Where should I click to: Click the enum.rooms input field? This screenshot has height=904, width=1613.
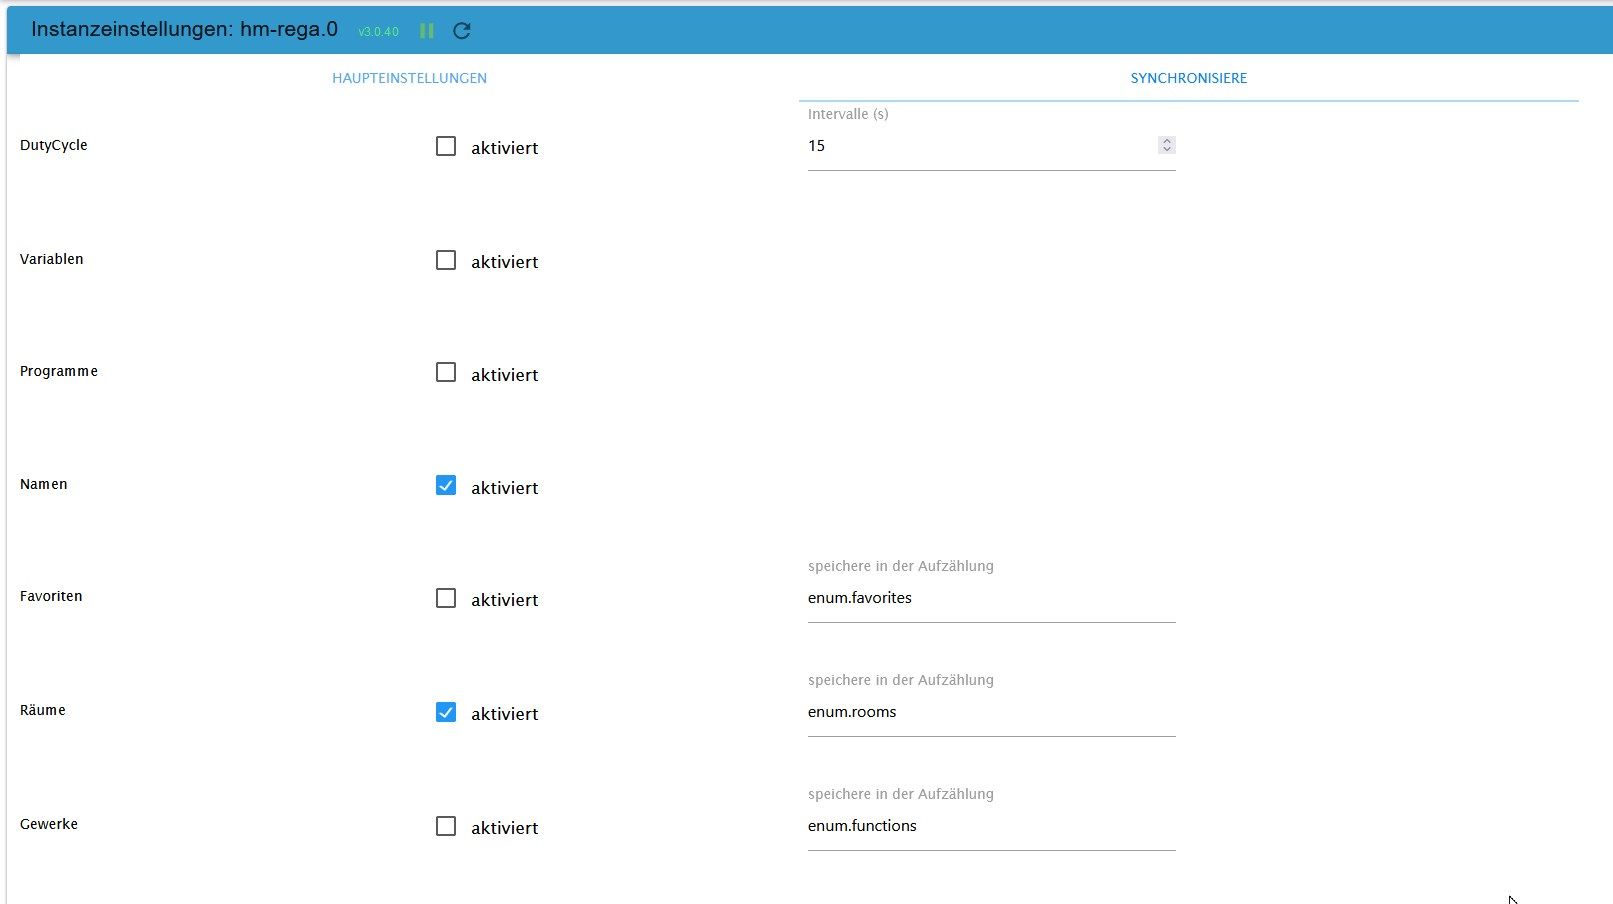pos(990,712)
